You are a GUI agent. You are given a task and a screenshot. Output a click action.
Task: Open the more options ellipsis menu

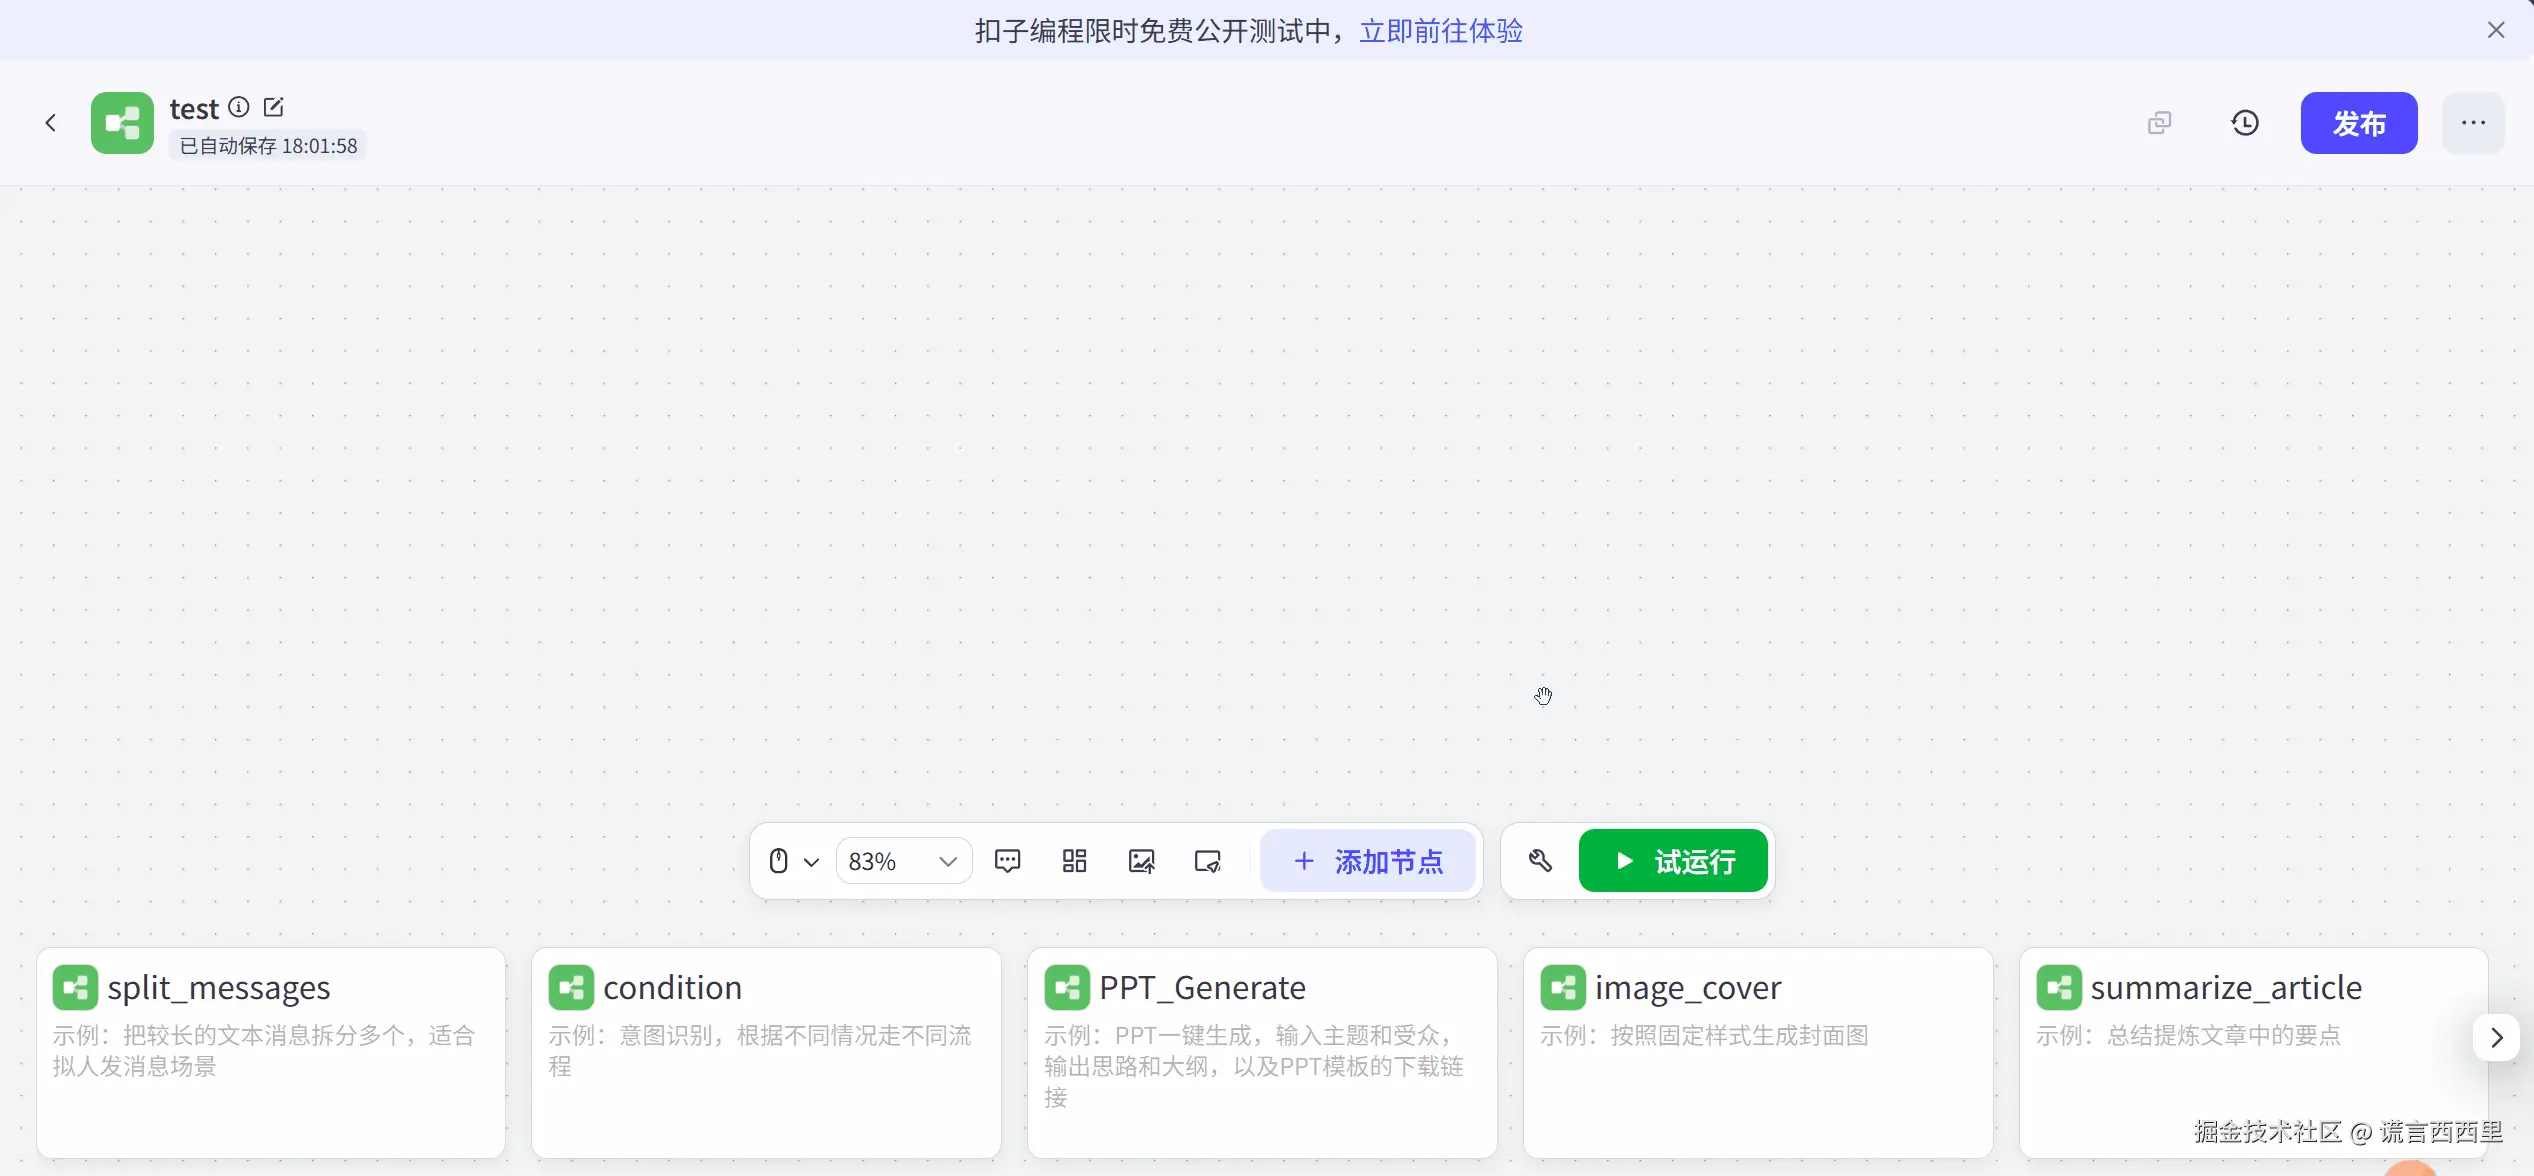pyautogui.click(x=2473, y=122)
